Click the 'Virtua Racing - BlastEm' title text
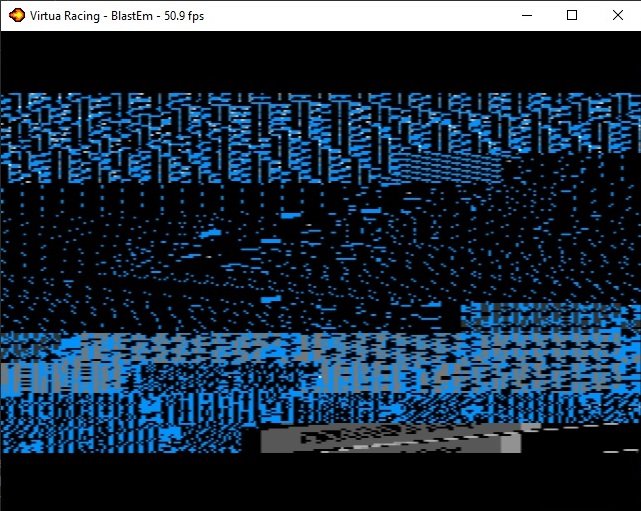The height and width of the screenshot is (511, 641). 92,16
